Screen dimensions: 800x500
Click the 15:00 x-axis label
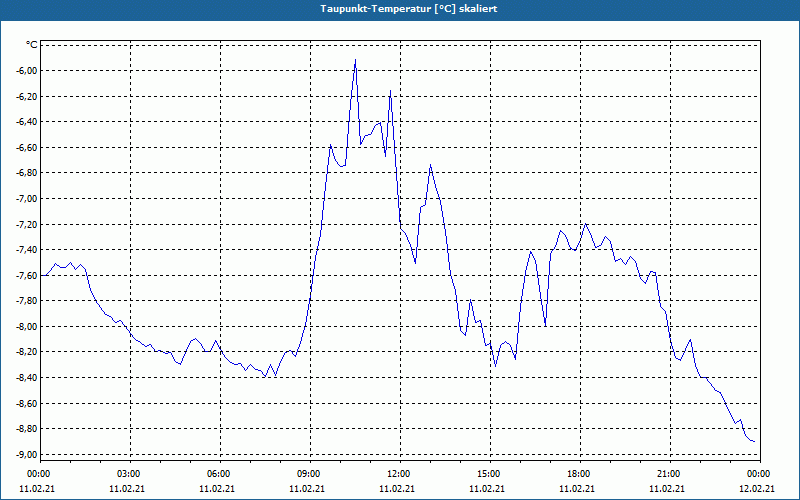[x=490, y=474]
